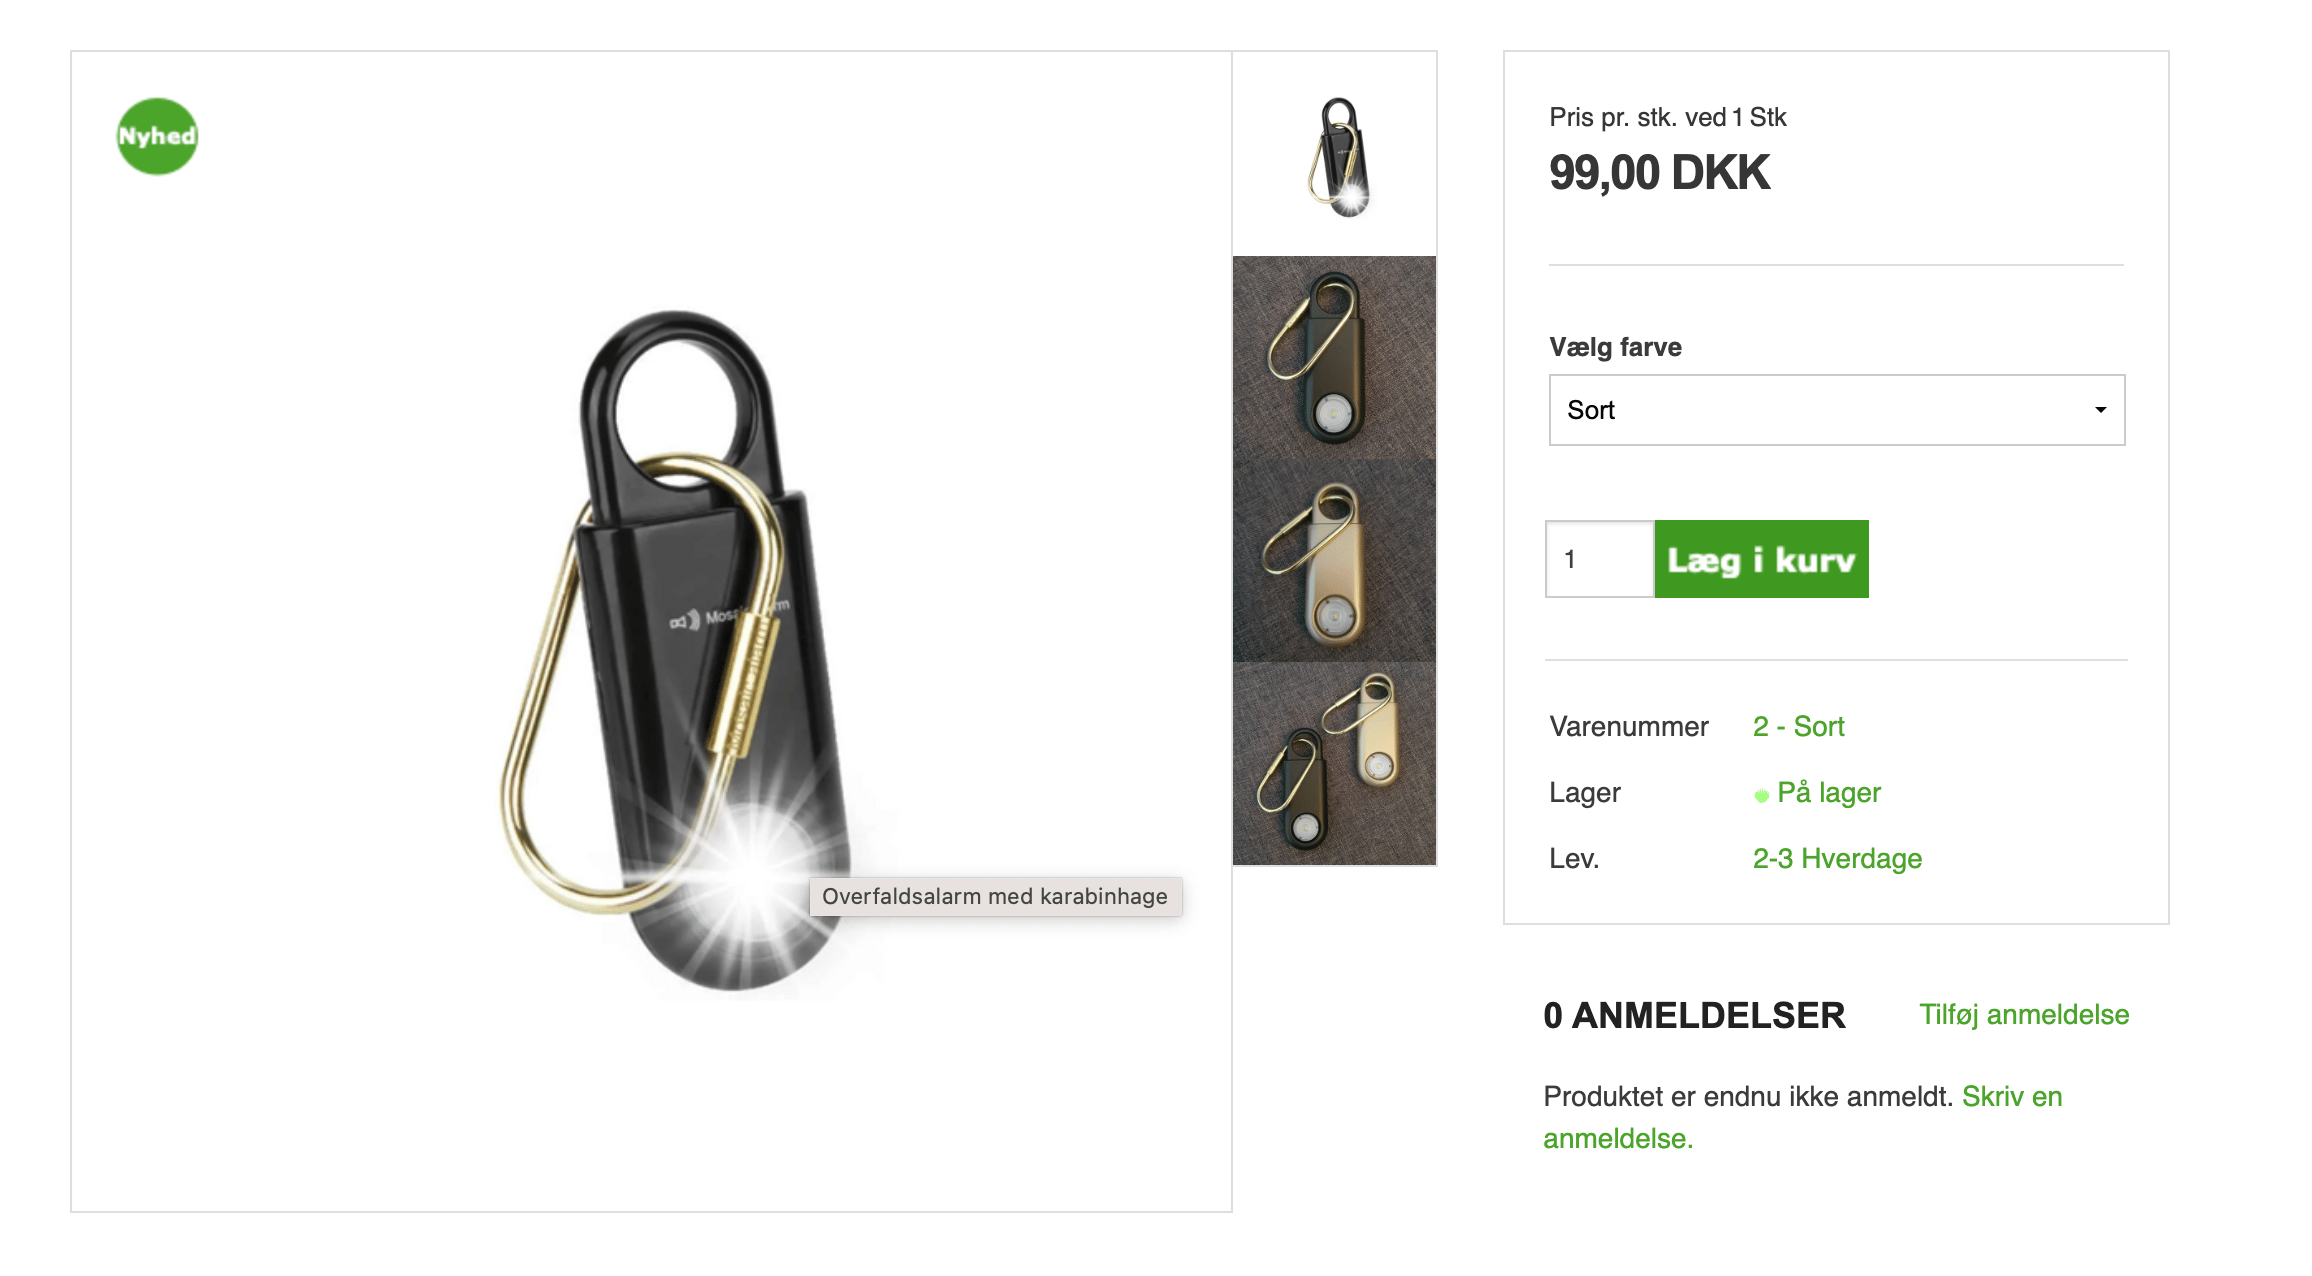Add the product with Læg i kurv
The image size is (2312, 1276).
pyautogui.click(x=1762, y=559)
